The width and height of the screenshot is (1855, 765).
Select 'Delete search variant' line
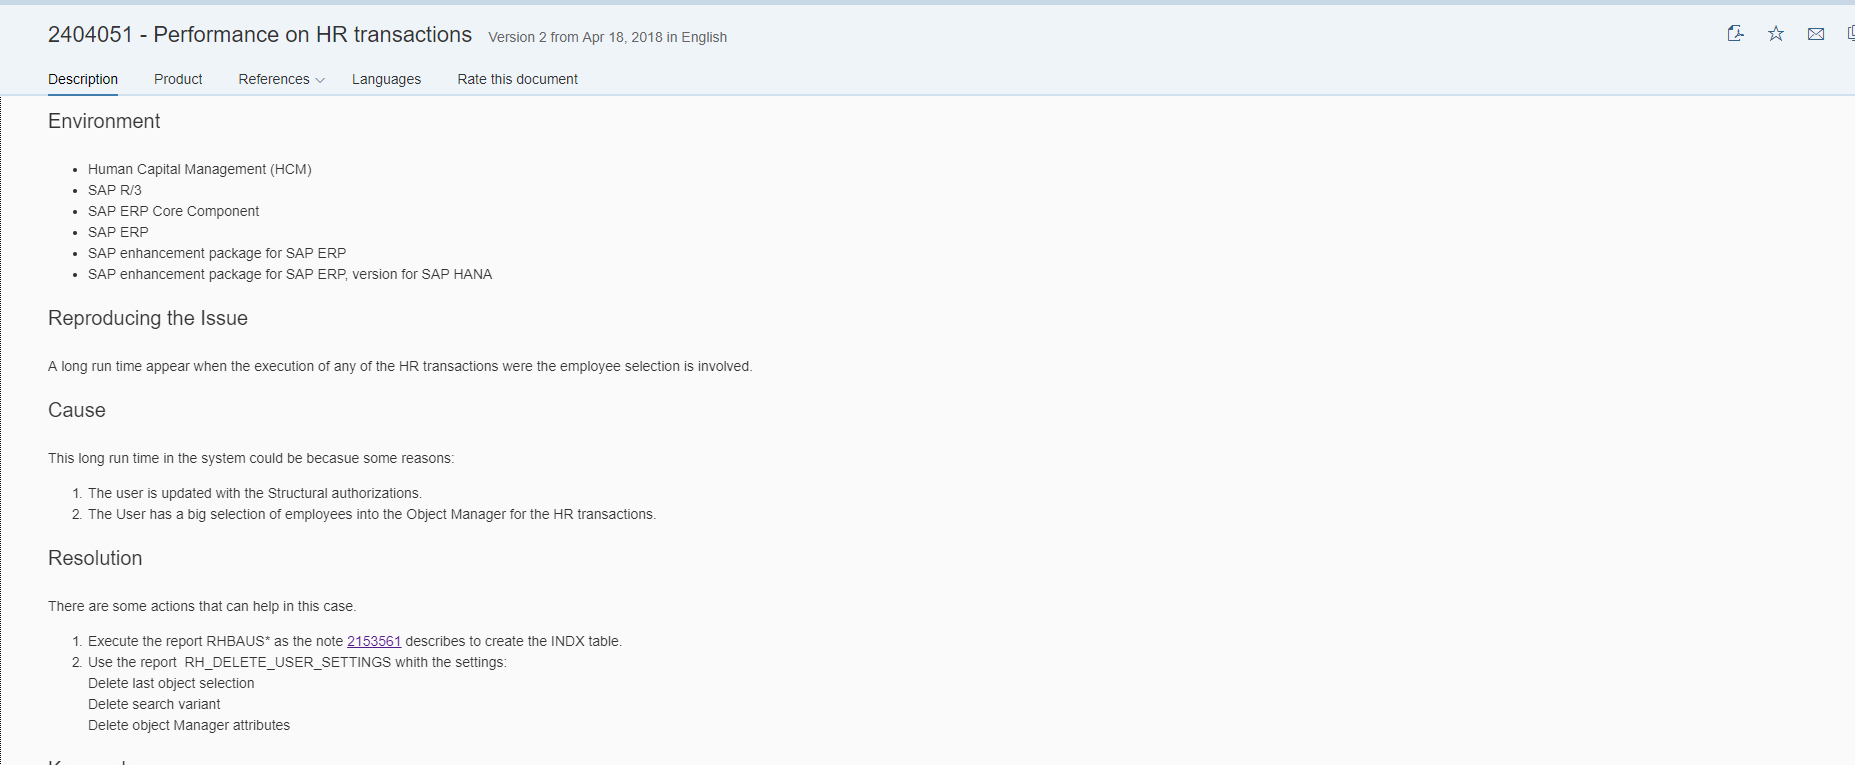154,704
